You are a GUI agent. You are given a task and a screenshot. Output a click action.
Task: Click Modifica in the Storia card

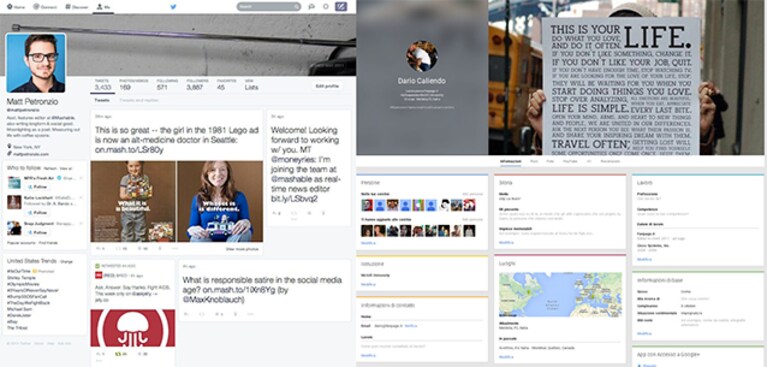pos(506,243)
